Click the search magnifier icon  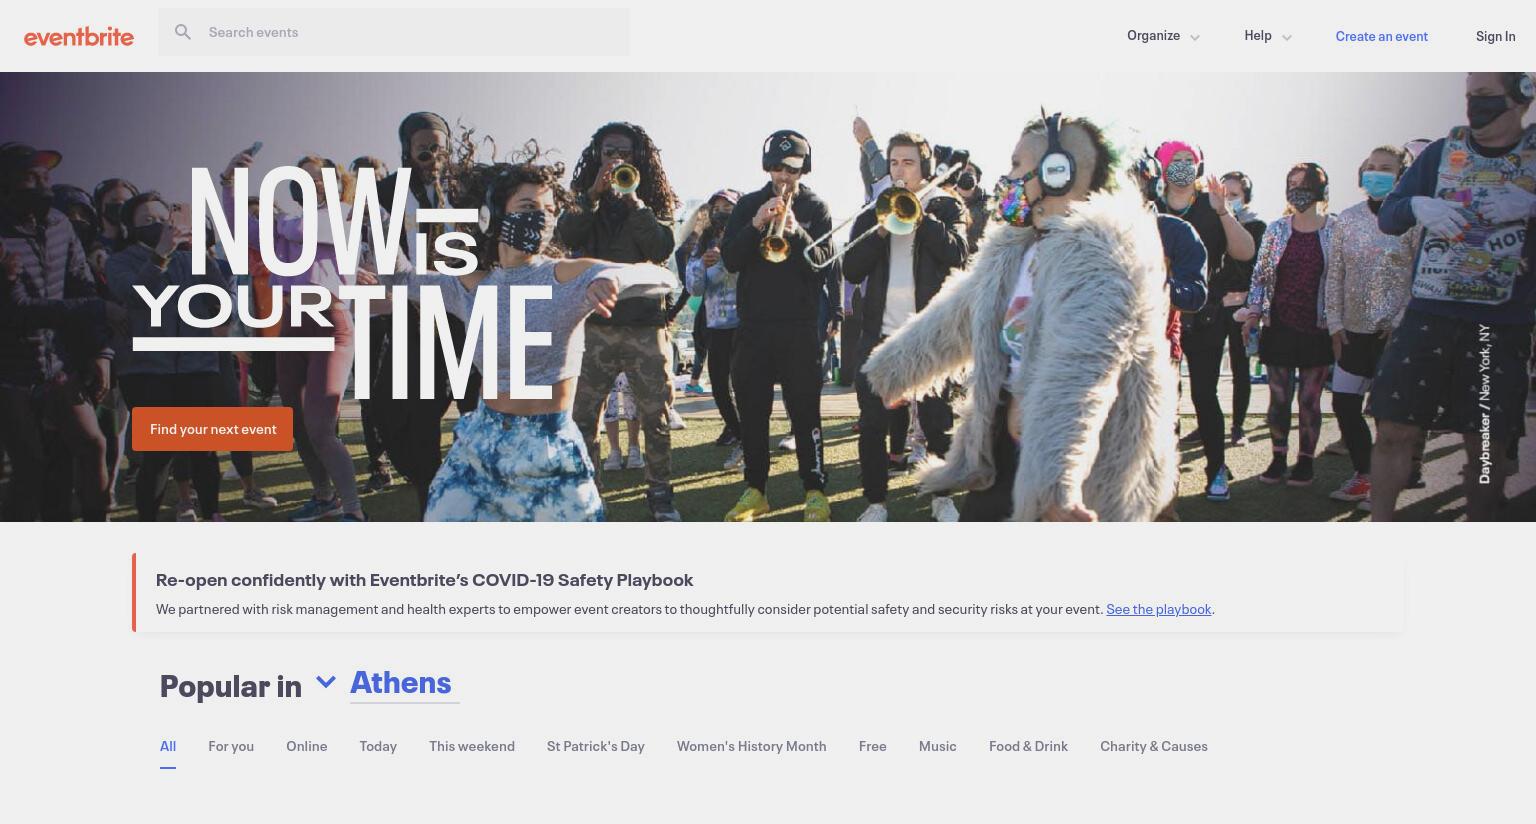[183, 32]
